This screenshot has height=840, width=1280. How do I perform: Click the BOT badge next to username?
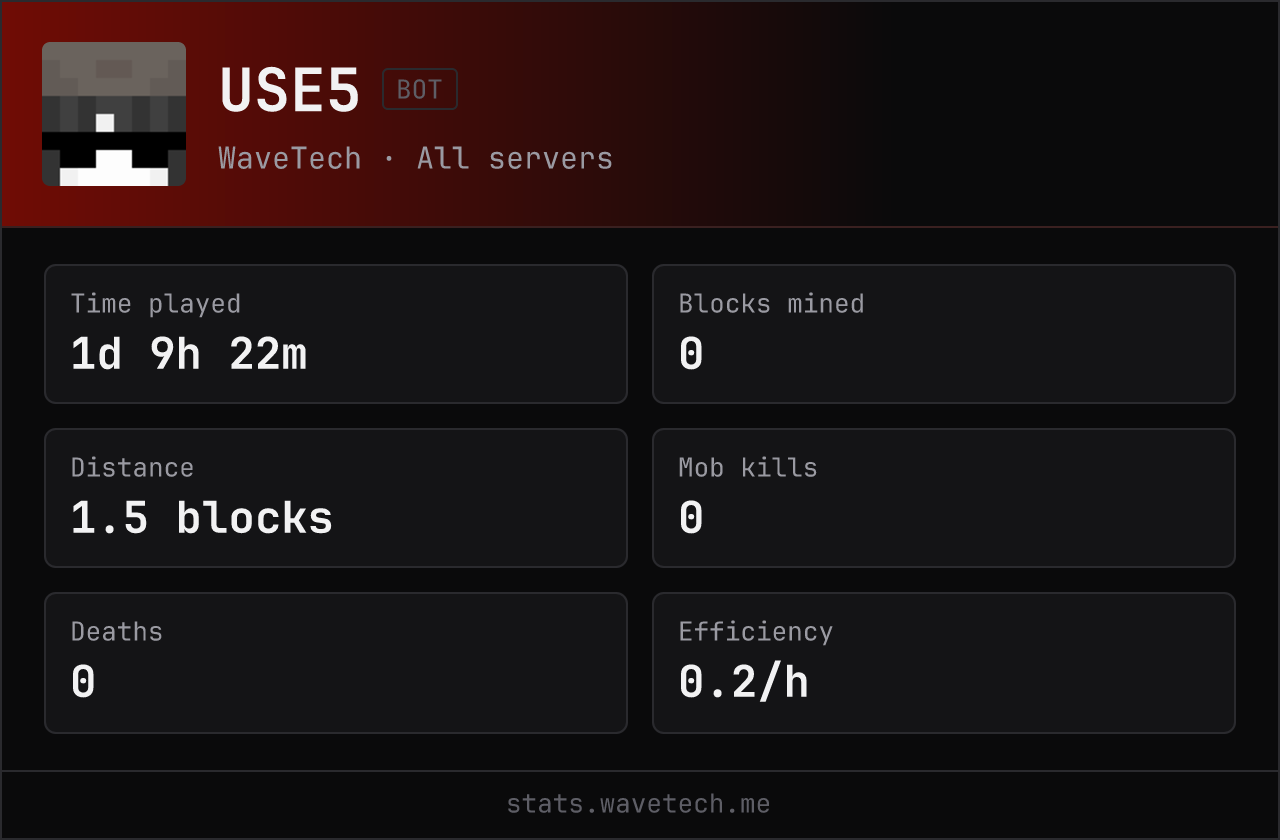click(420, 89)
